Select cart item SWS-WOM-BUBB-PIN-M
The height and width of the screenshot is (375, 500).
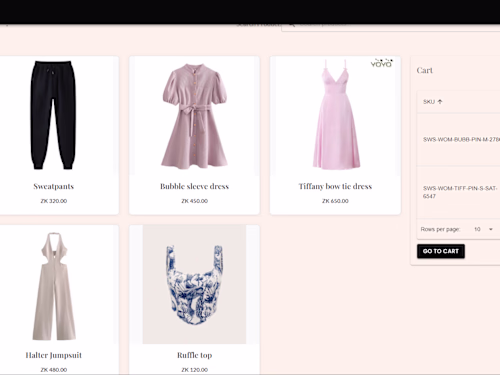[461, 139]
